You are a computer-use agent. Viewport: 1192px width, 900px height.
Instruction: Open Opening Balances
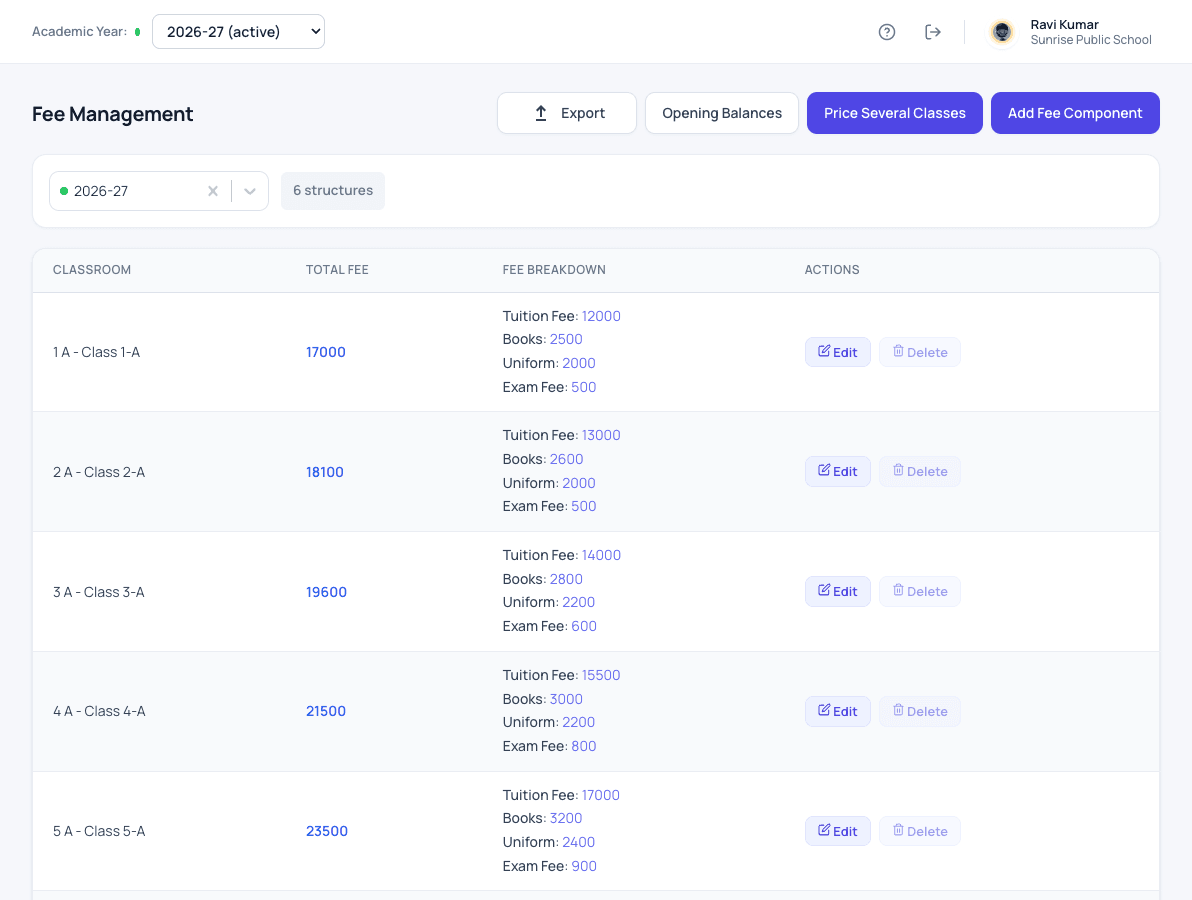point(721,113)
